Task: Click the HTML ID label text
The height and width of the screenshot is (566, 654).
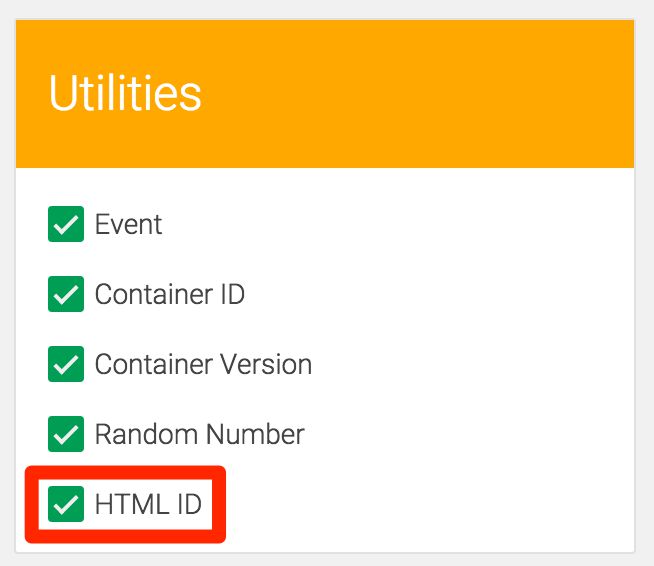Action: click(x=148, y=505)
